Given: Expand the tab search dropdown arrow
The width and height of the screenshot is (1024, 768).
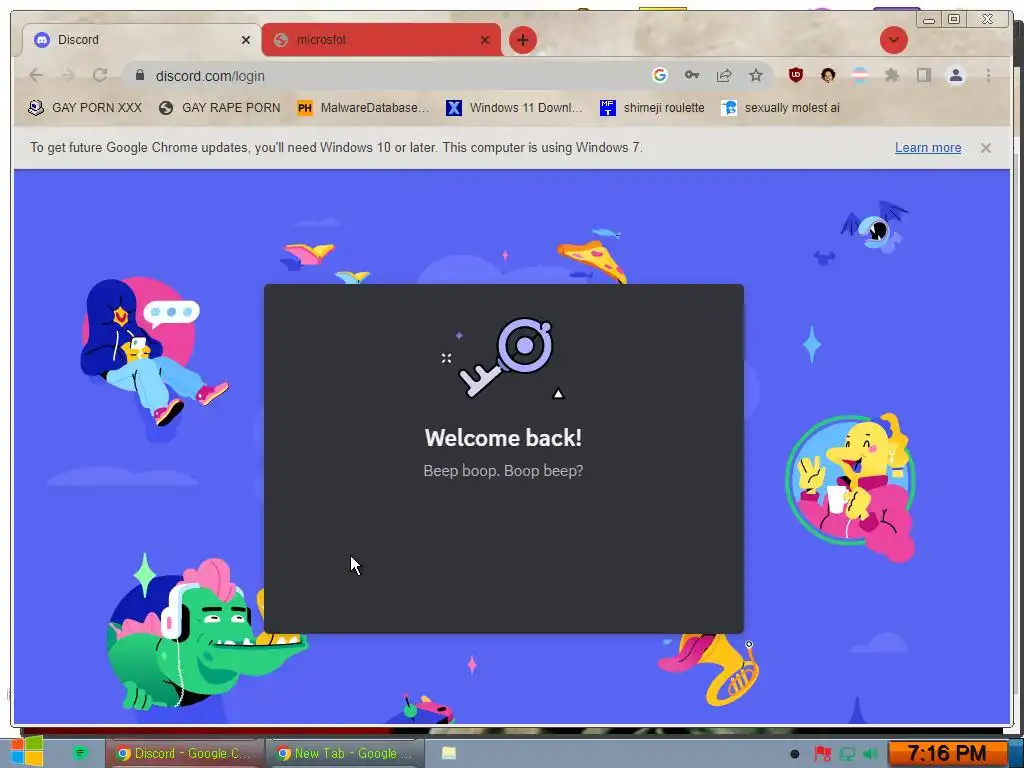Looking at the screenshot, I should pos(893,40).
